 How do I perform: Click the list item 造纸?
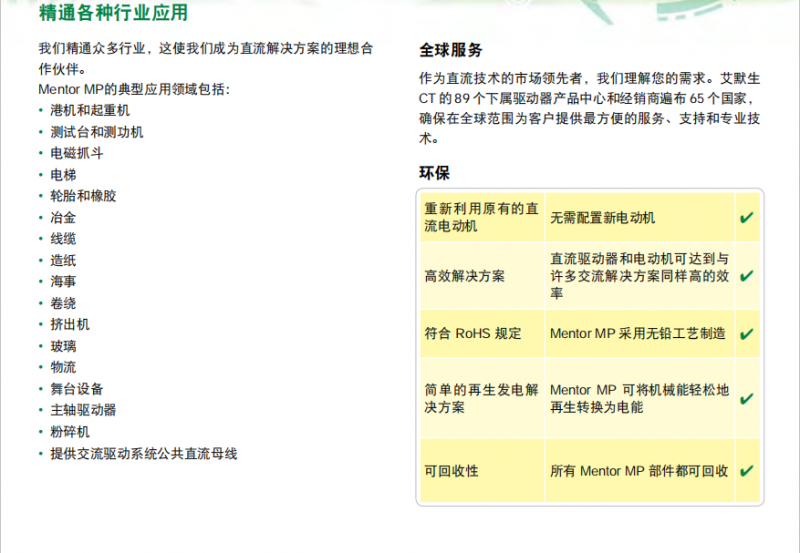coord(63,261)
